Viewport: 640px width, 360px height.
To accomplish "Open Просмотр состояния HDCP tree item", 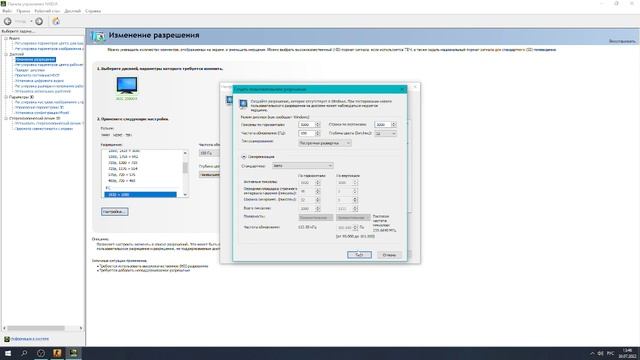I will click(x=37, y=76).
